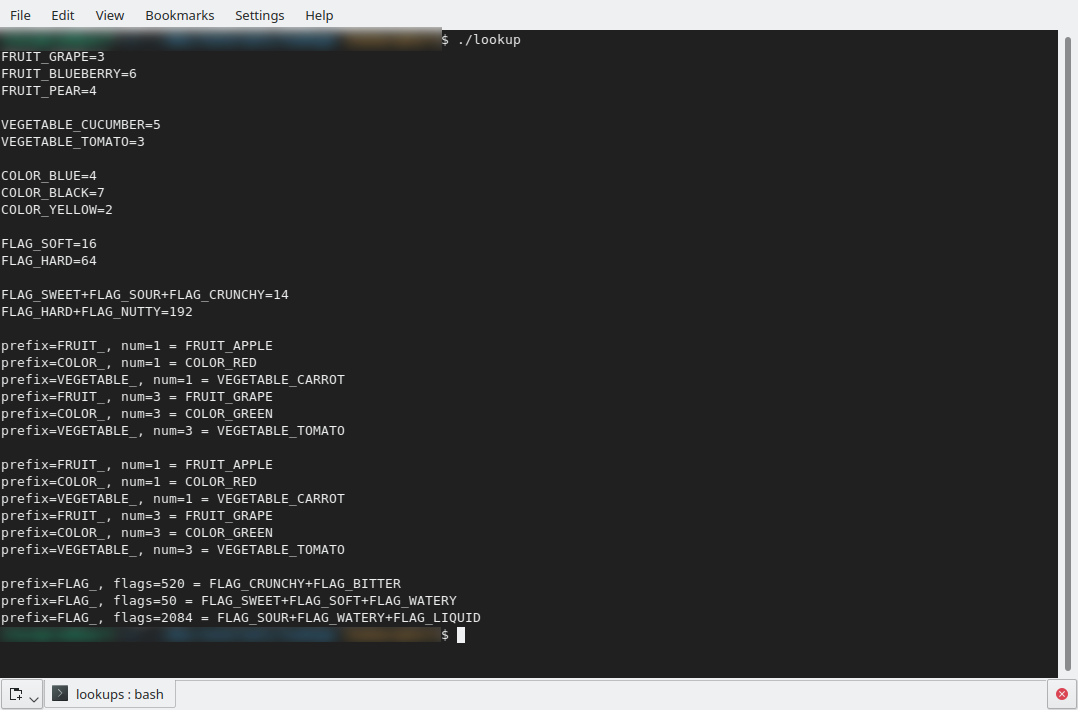This screenshot has height=710, width=1078.
Task: Click the new tab icon
Action: click(x=16, y=694)
